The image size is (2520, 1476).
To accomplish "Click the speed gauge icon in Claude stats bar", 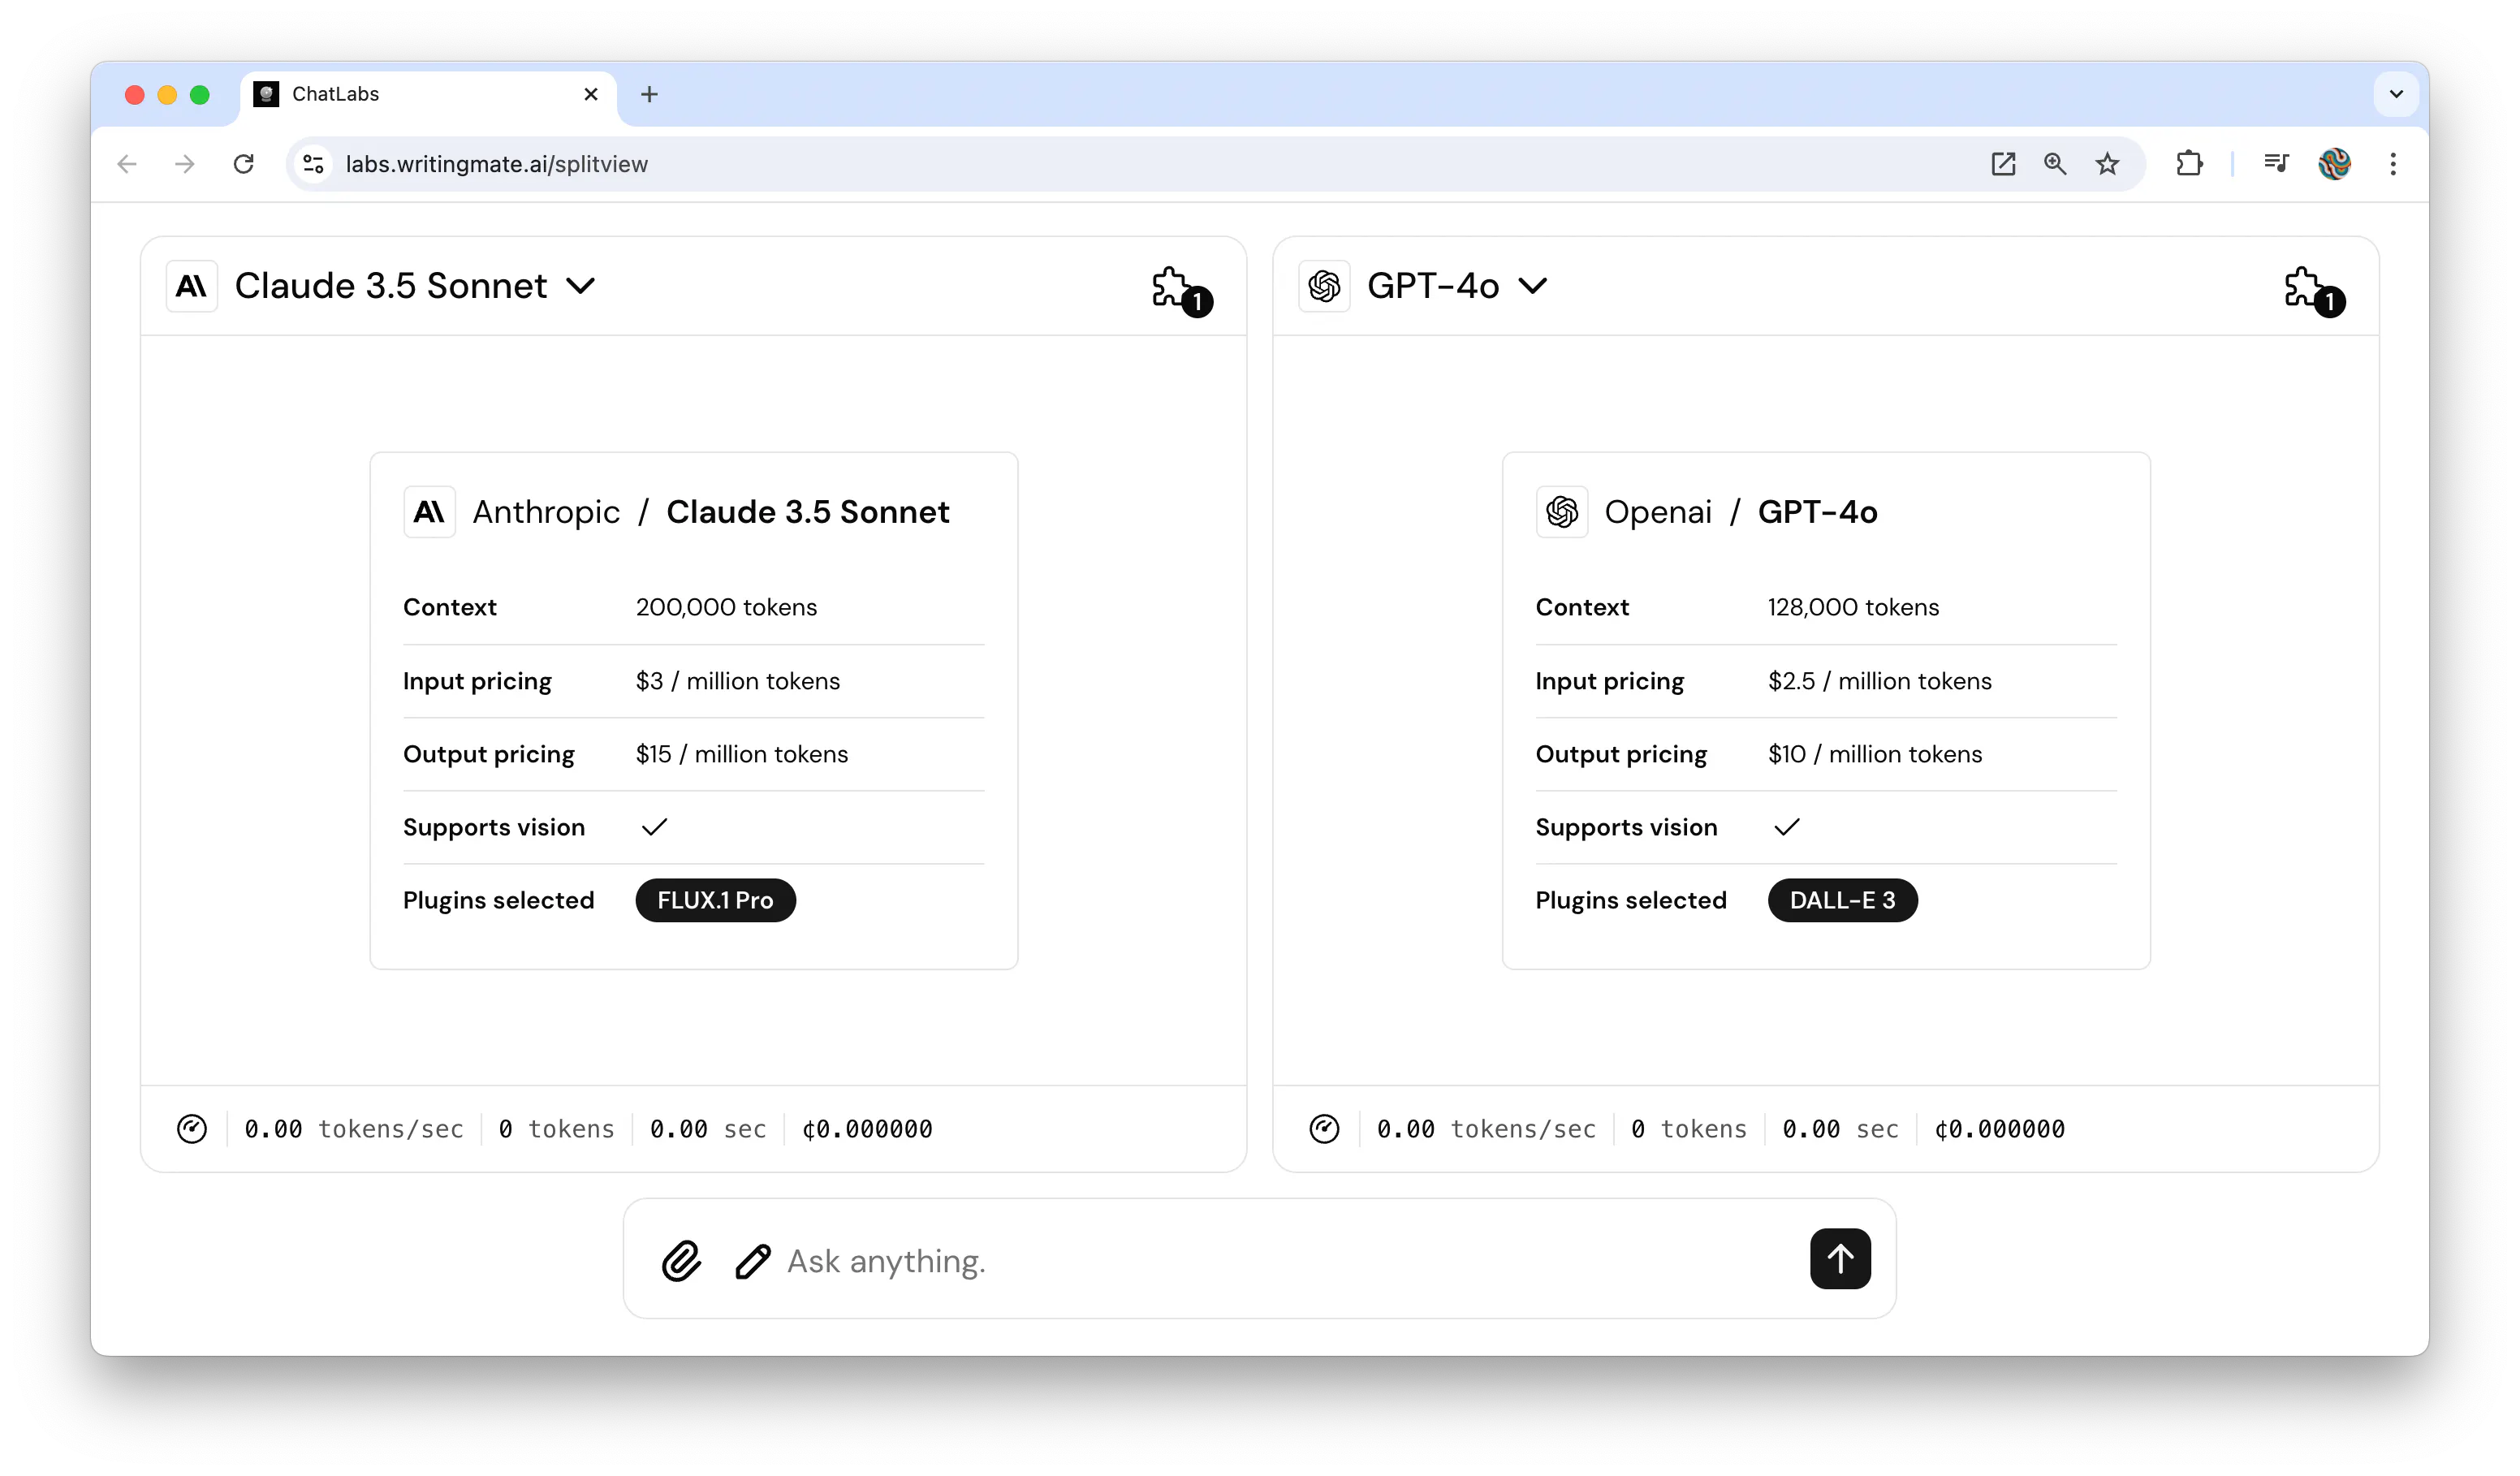I will coord(192,1129).
